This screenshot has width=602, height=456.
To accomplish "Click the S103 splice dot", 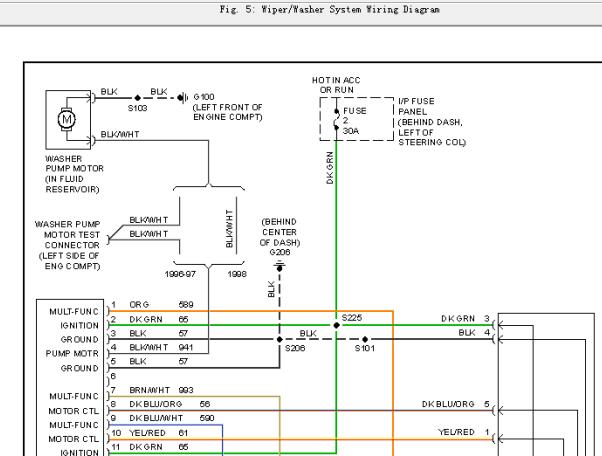I will point(137,98).
